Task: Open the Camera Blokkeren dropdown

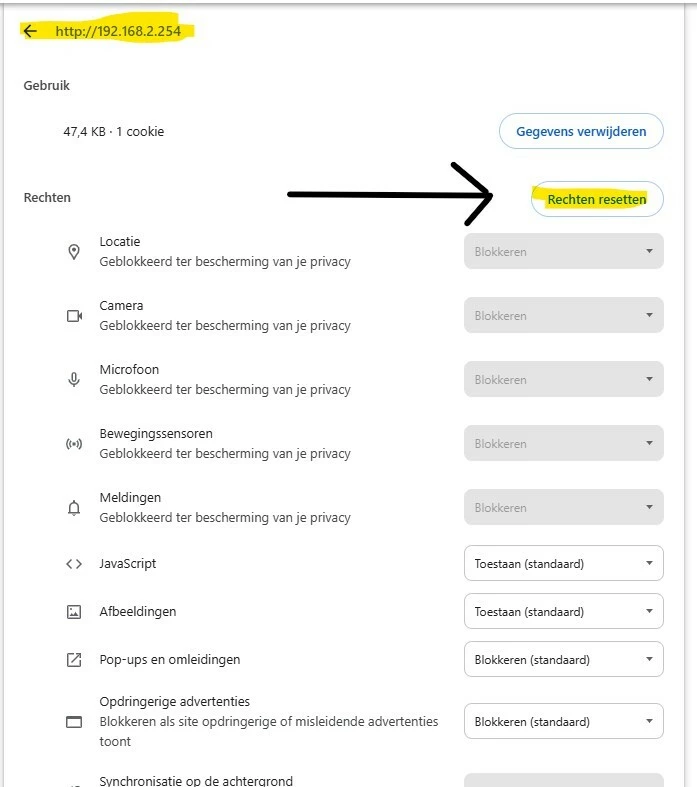Action: pyautogui.click(x=564, y=315)
